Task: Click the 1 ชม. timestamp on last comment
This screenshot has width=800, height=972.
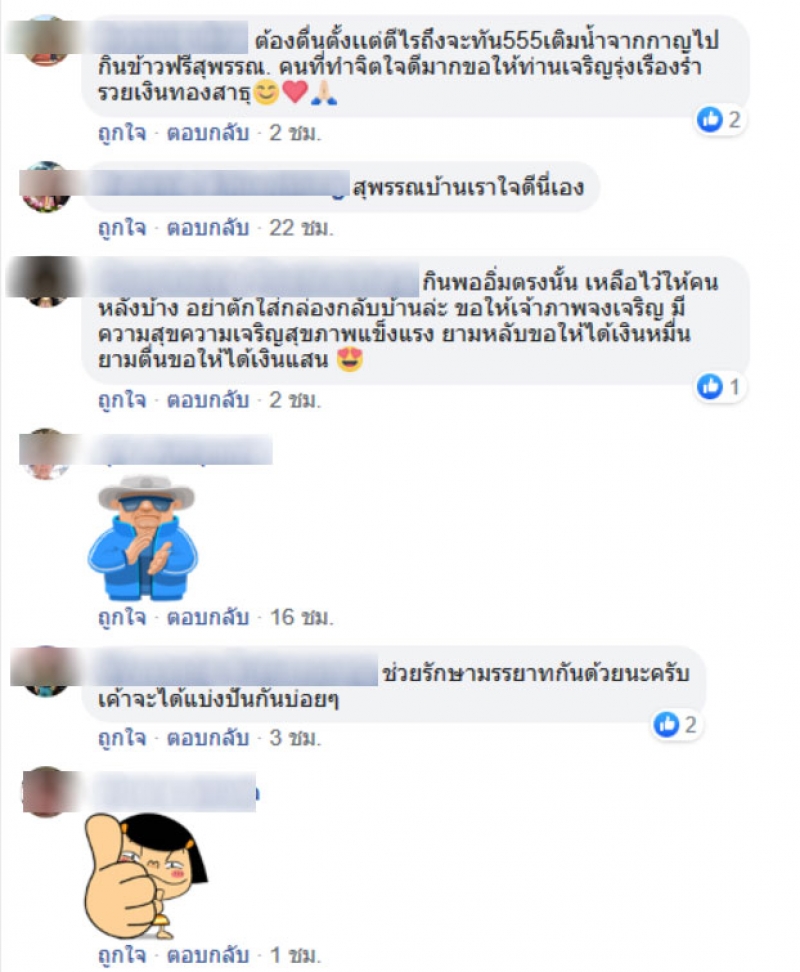Action: point(295,955)
